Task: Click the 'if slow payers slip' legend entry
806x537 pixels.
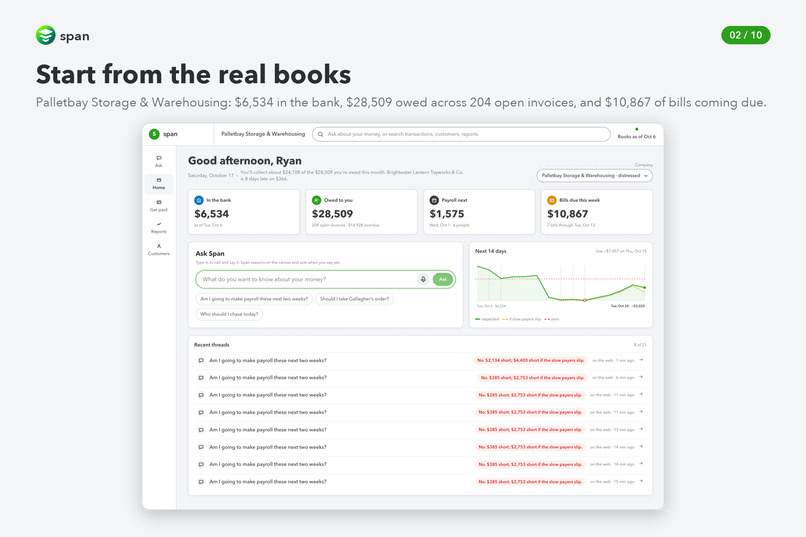Action: point(522,319)
